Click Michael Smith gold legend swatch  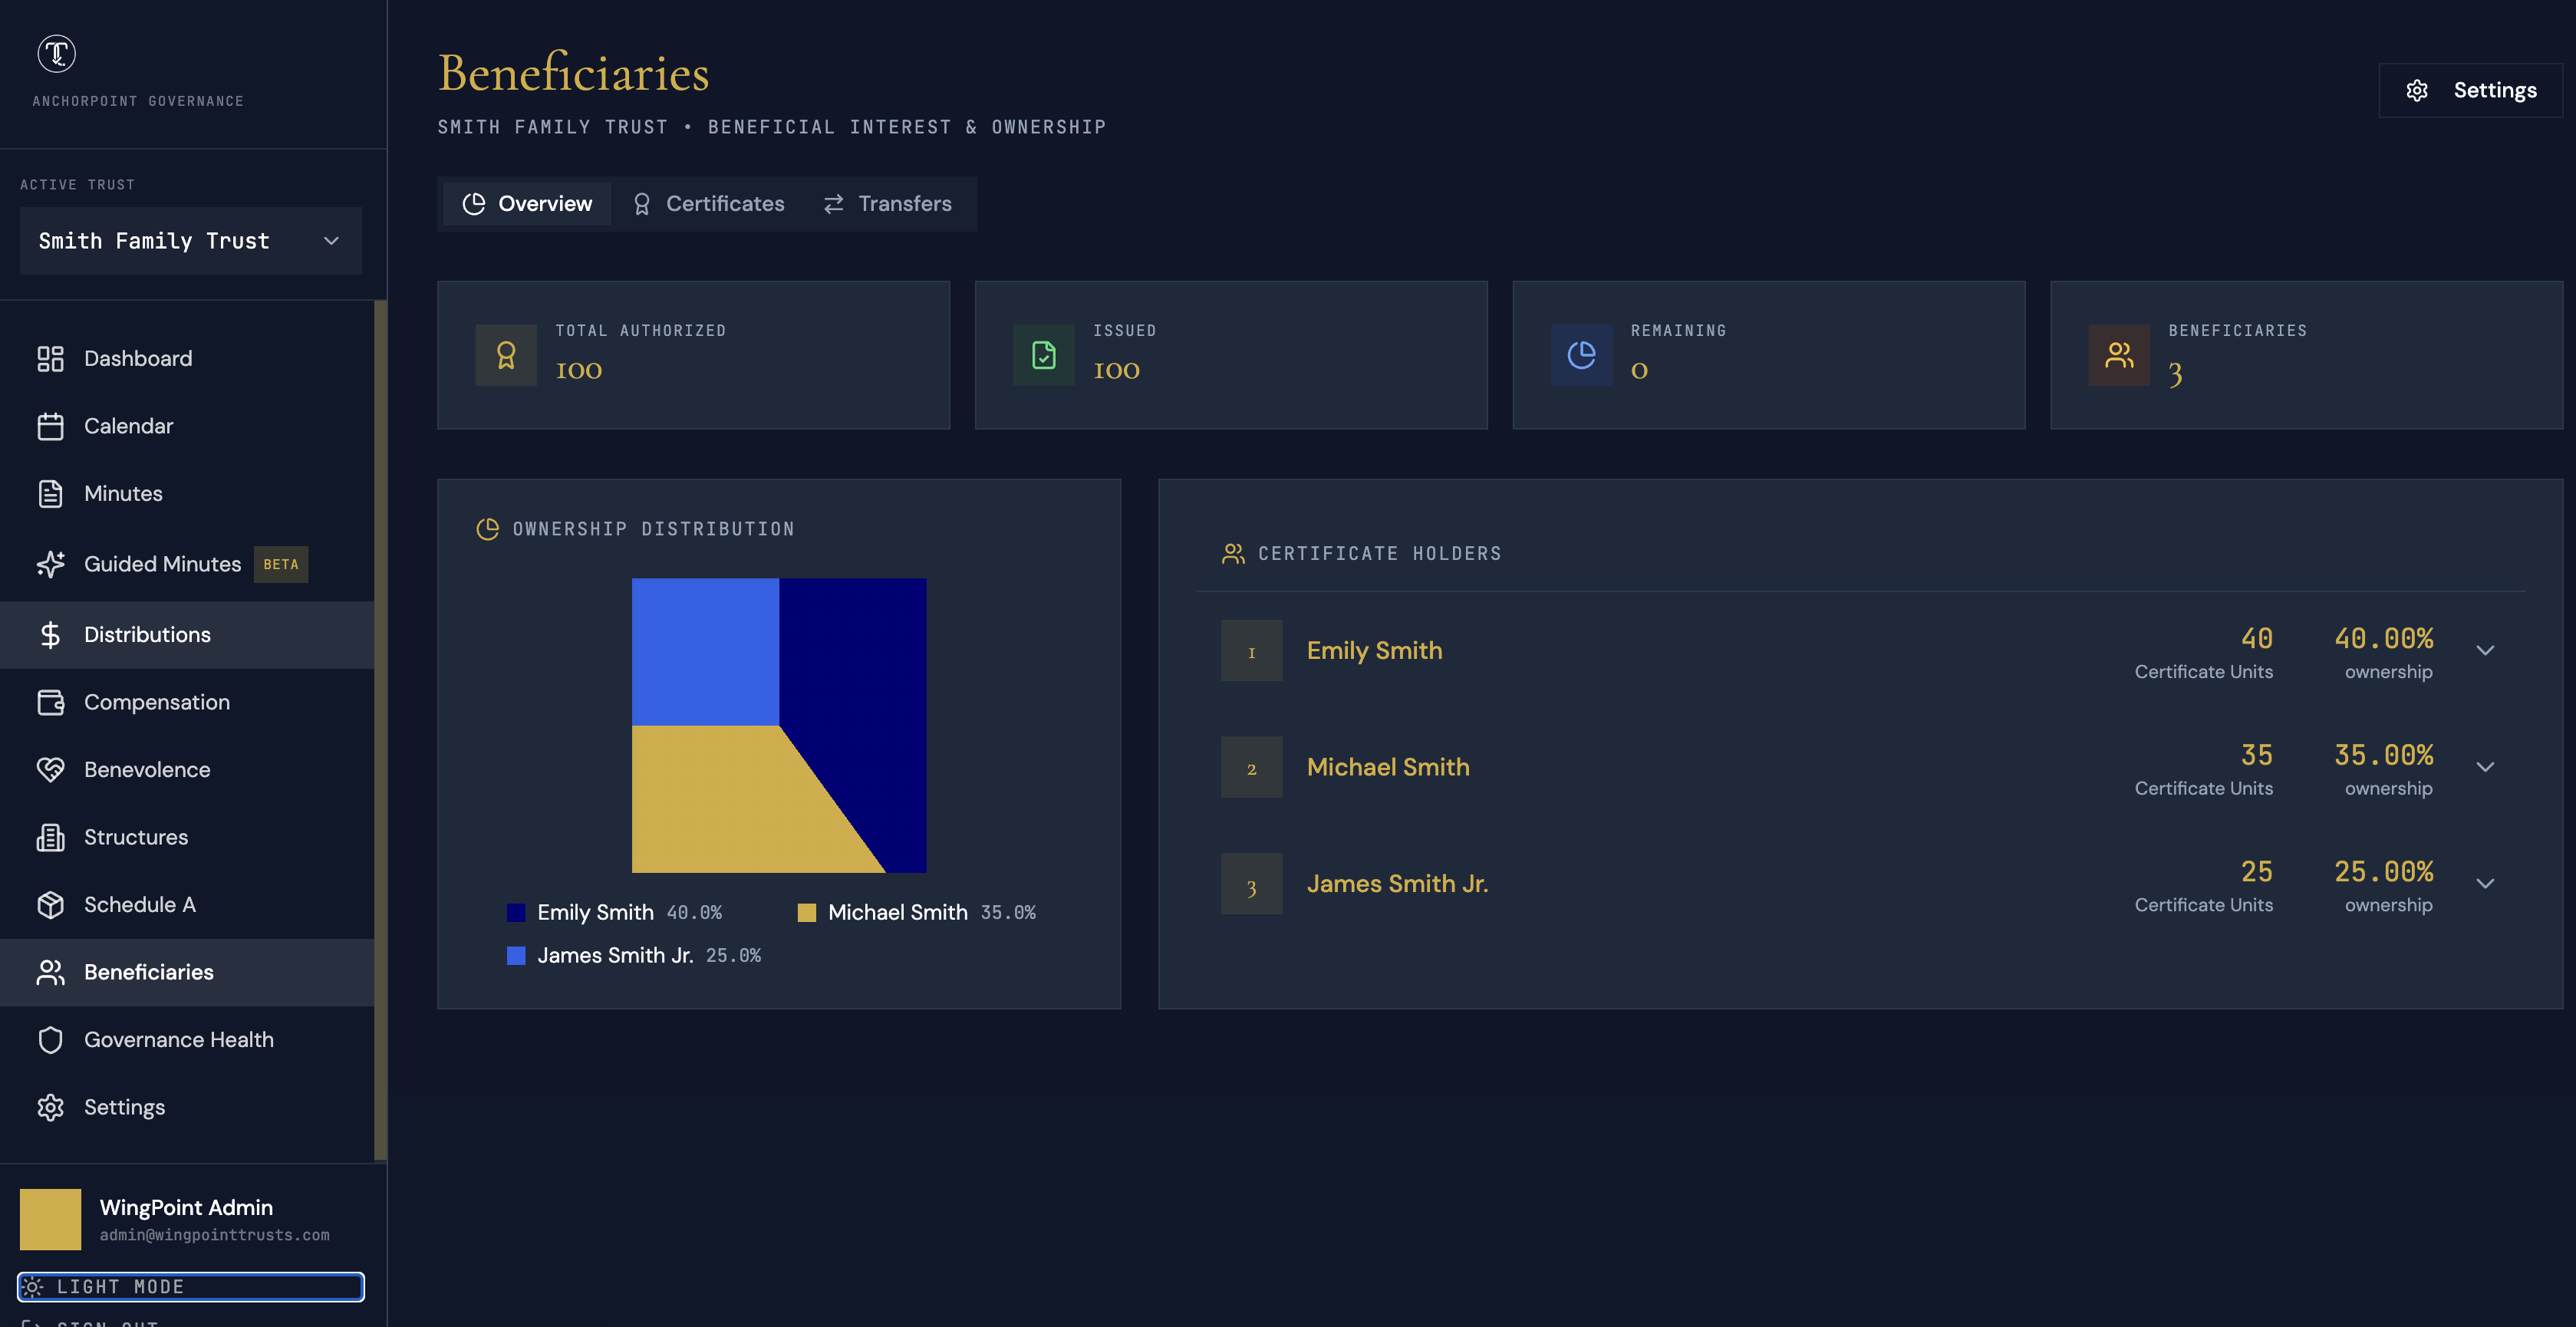tap(806, 913)
